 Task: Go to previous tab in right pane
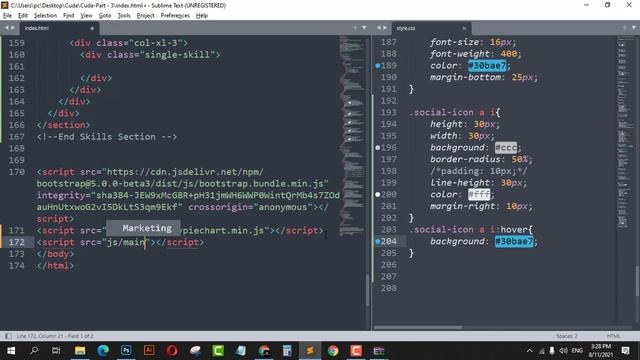tap(379, 28)
